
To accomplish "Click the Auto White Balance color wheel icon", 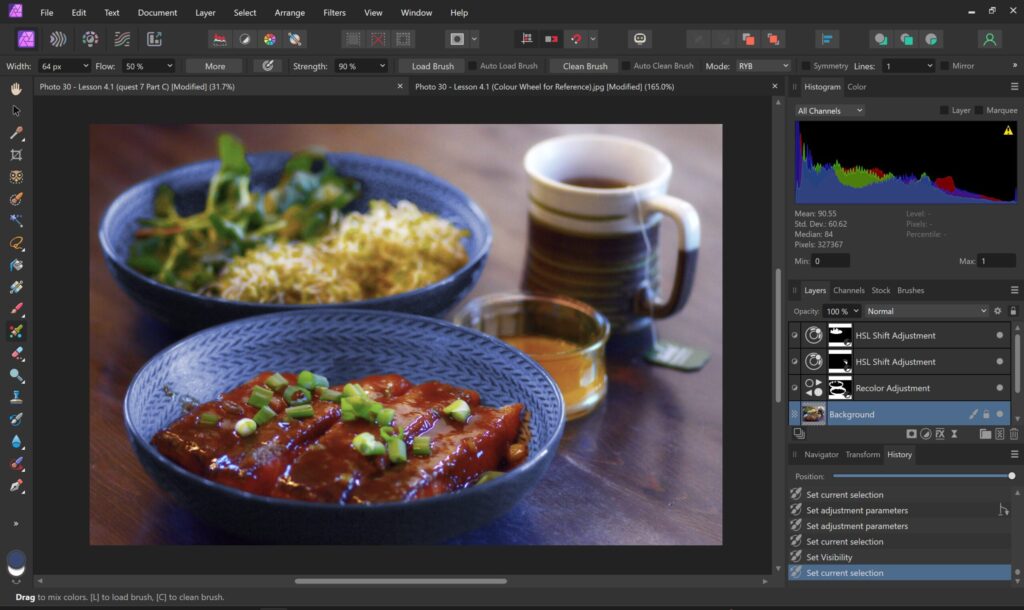I will (x=270, y=39).
